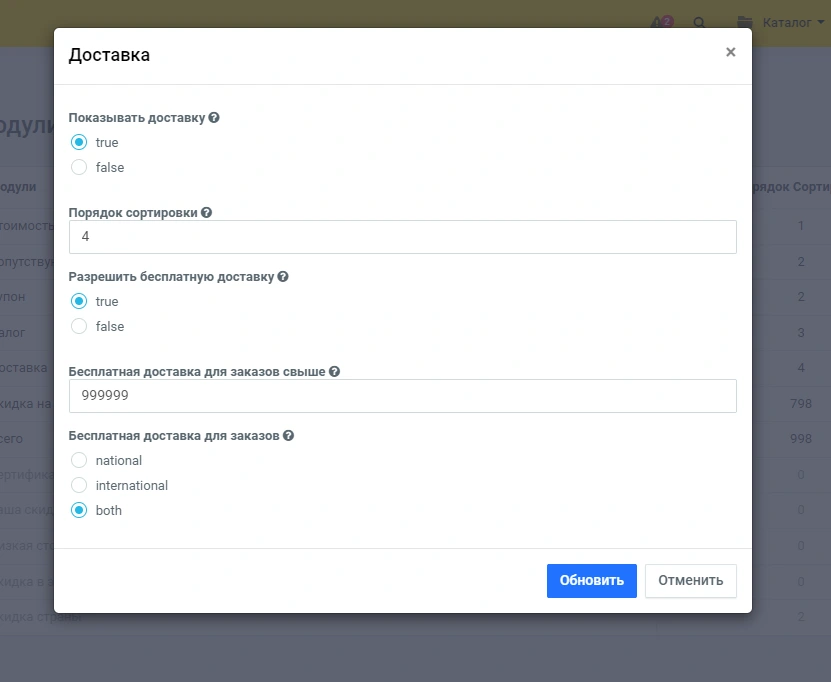This screenshot has height=682, width=831.
Task: Focus the free delivery threshold field with 999999
Action: click(402, 396)
